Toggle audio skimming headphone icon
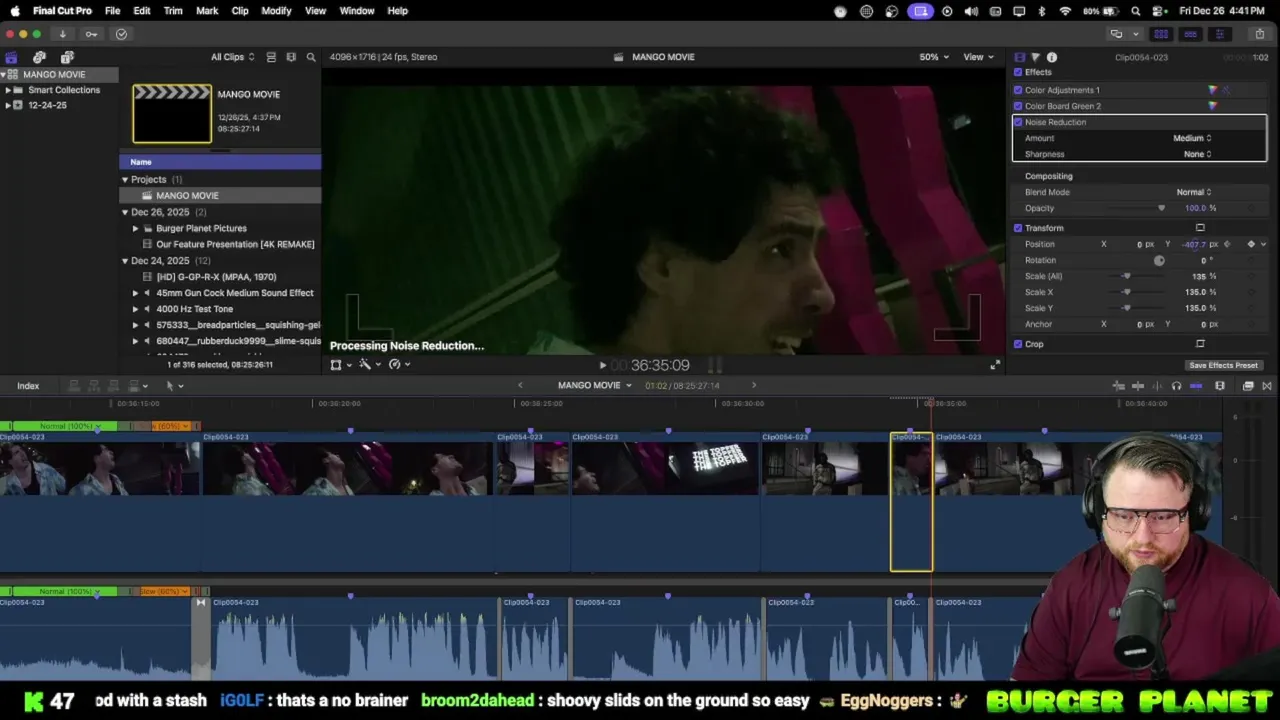1280x720 pixels. pos(1176,386)
